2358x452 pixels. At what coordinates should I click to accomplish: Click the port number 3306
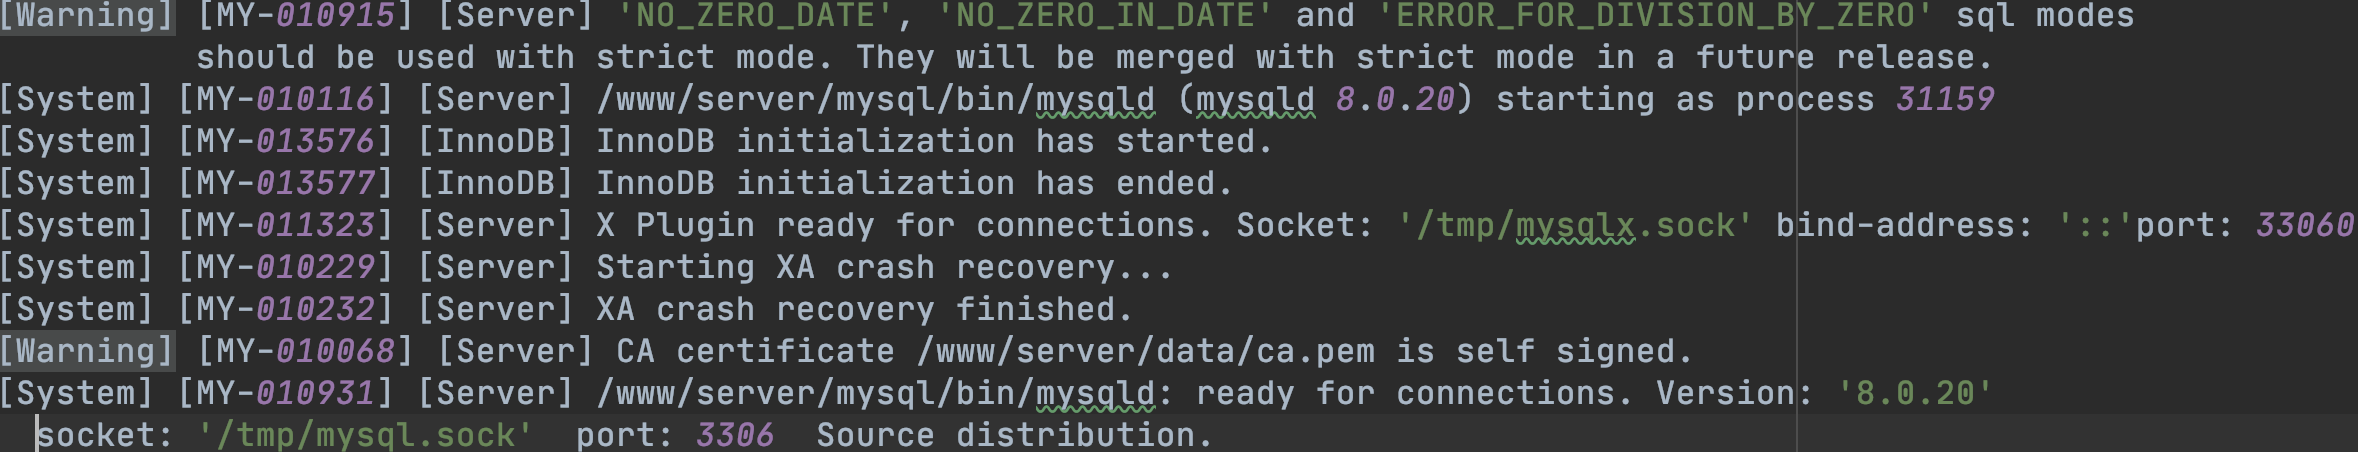coord(735,435)
